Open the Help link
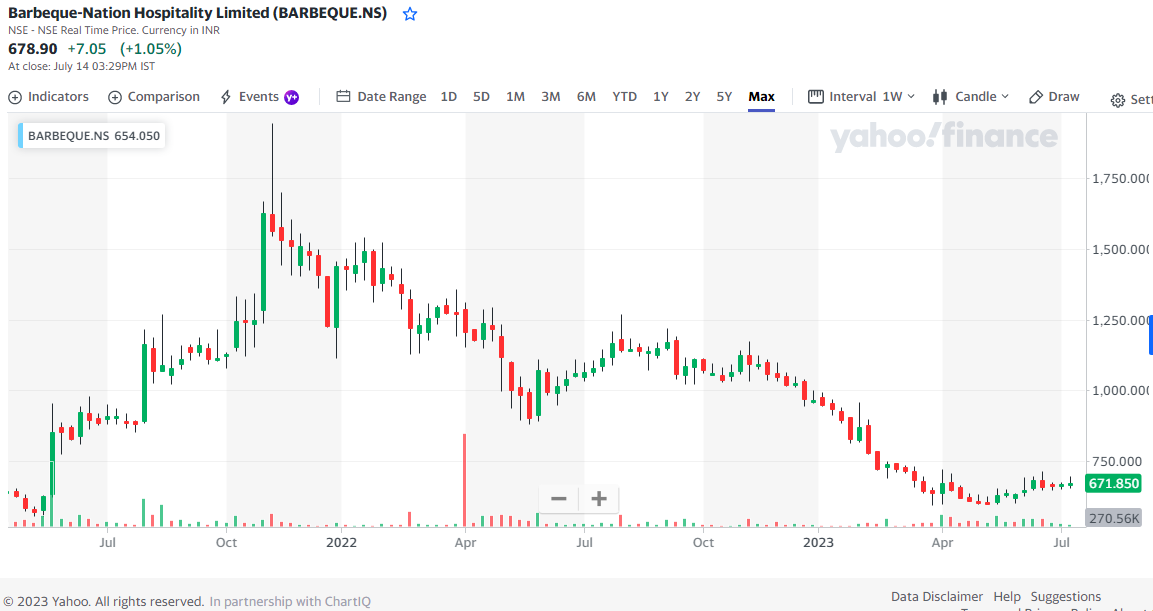 pyautogui.click(x=1007, y=596)
